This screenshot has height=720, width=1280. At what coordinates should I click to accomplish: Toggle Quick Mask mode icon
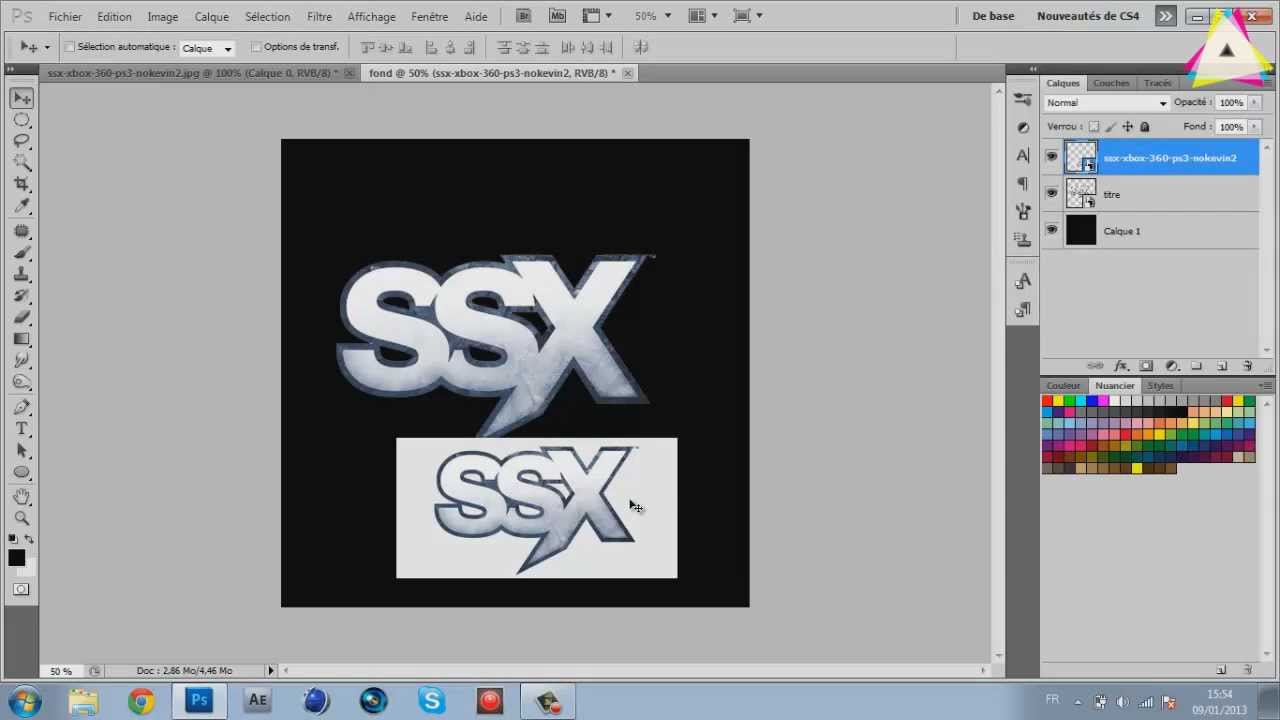pos(21,589)
